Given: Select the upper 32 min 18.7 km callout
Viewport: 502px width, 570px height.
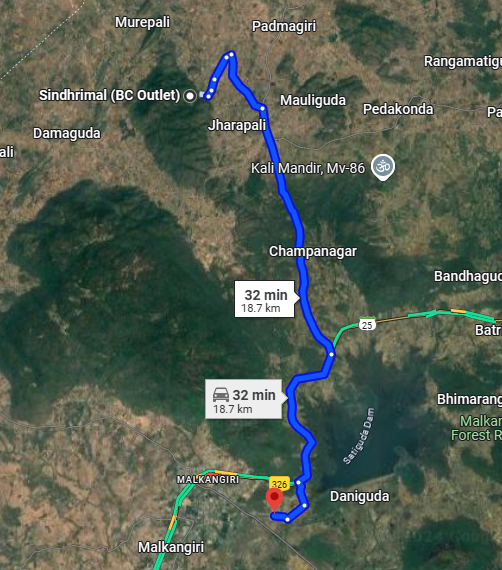Looking at the screenshot, I should point(265,299).
